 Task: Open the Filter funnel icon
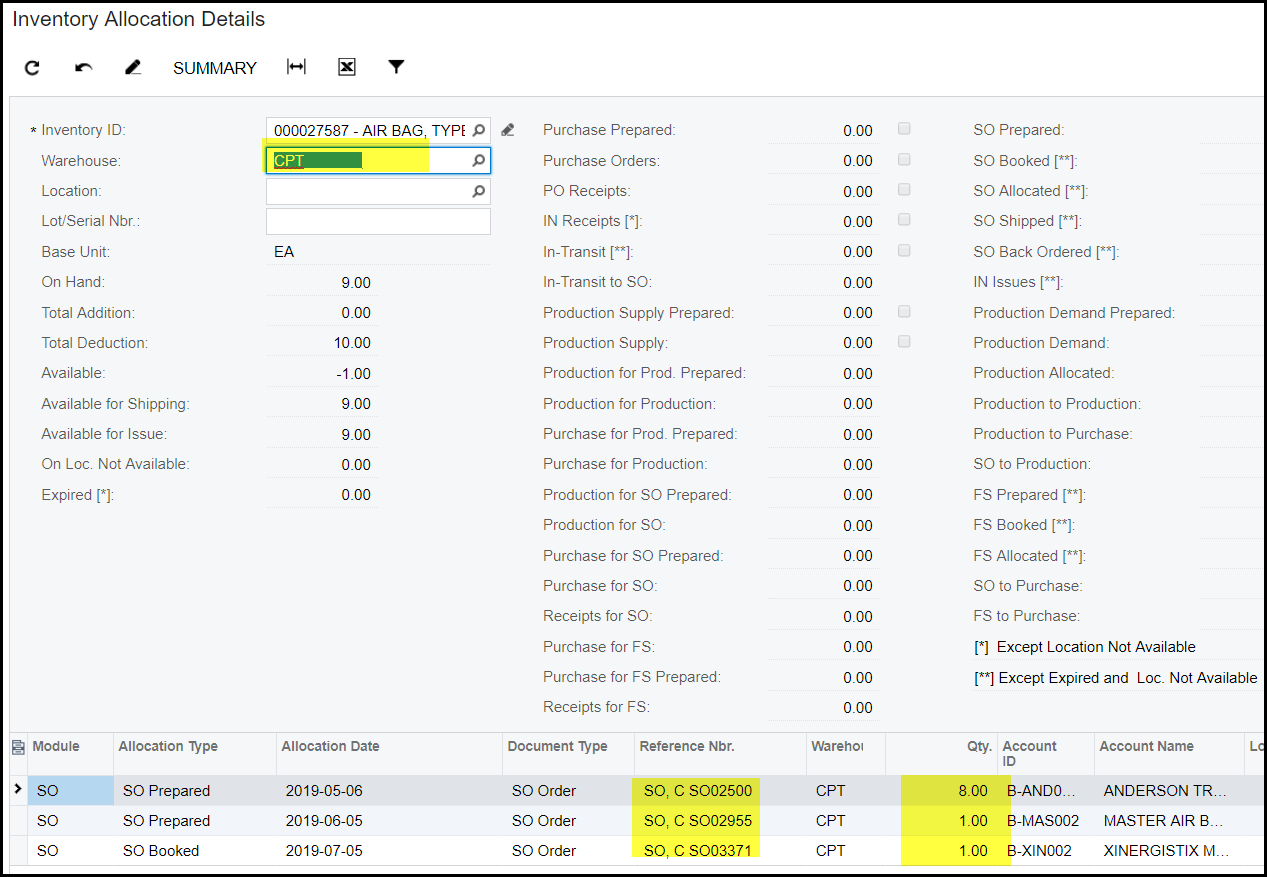tap(396, 67)
